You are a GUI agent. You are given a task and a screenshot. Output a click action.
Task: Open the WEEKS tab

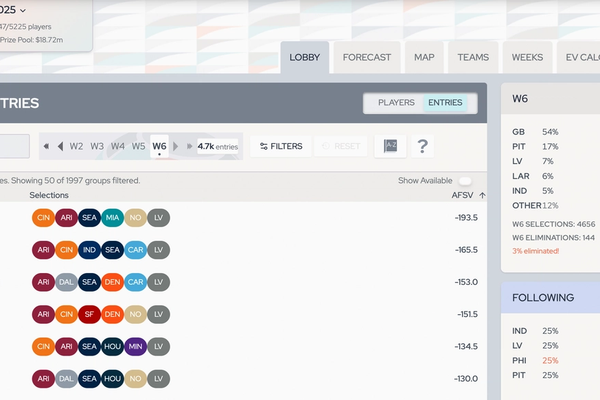pos(527,57)
